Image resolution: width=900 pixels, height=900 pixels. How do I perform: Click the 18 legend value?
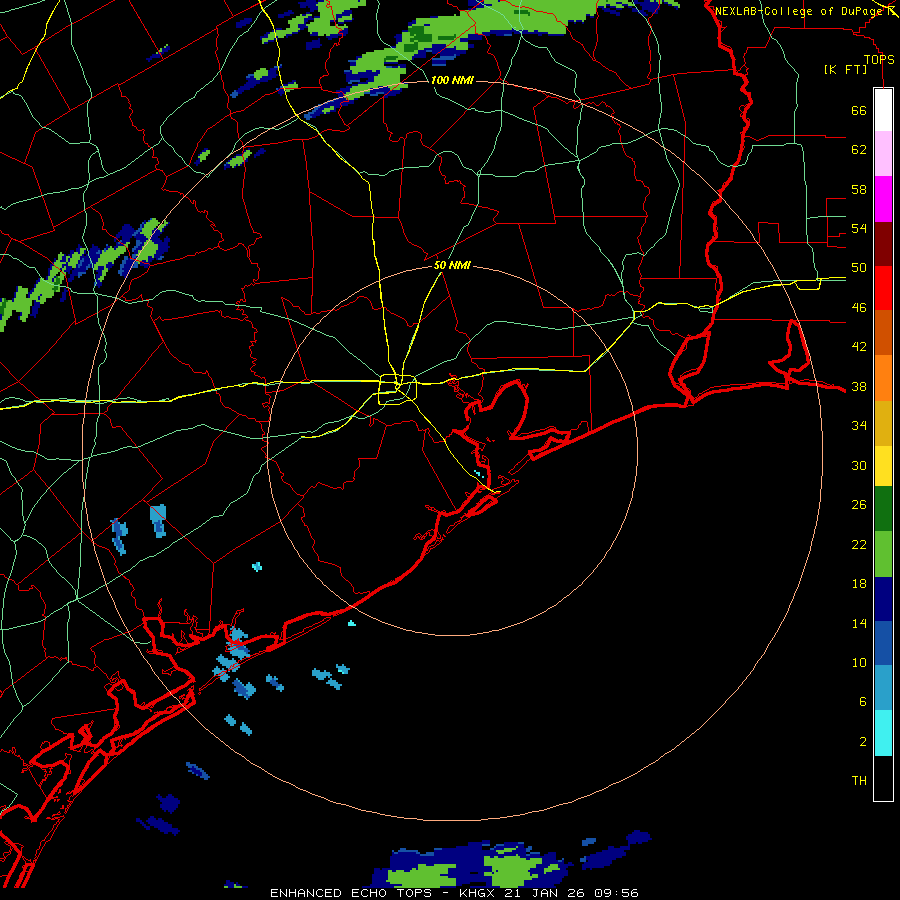point(859,584)
